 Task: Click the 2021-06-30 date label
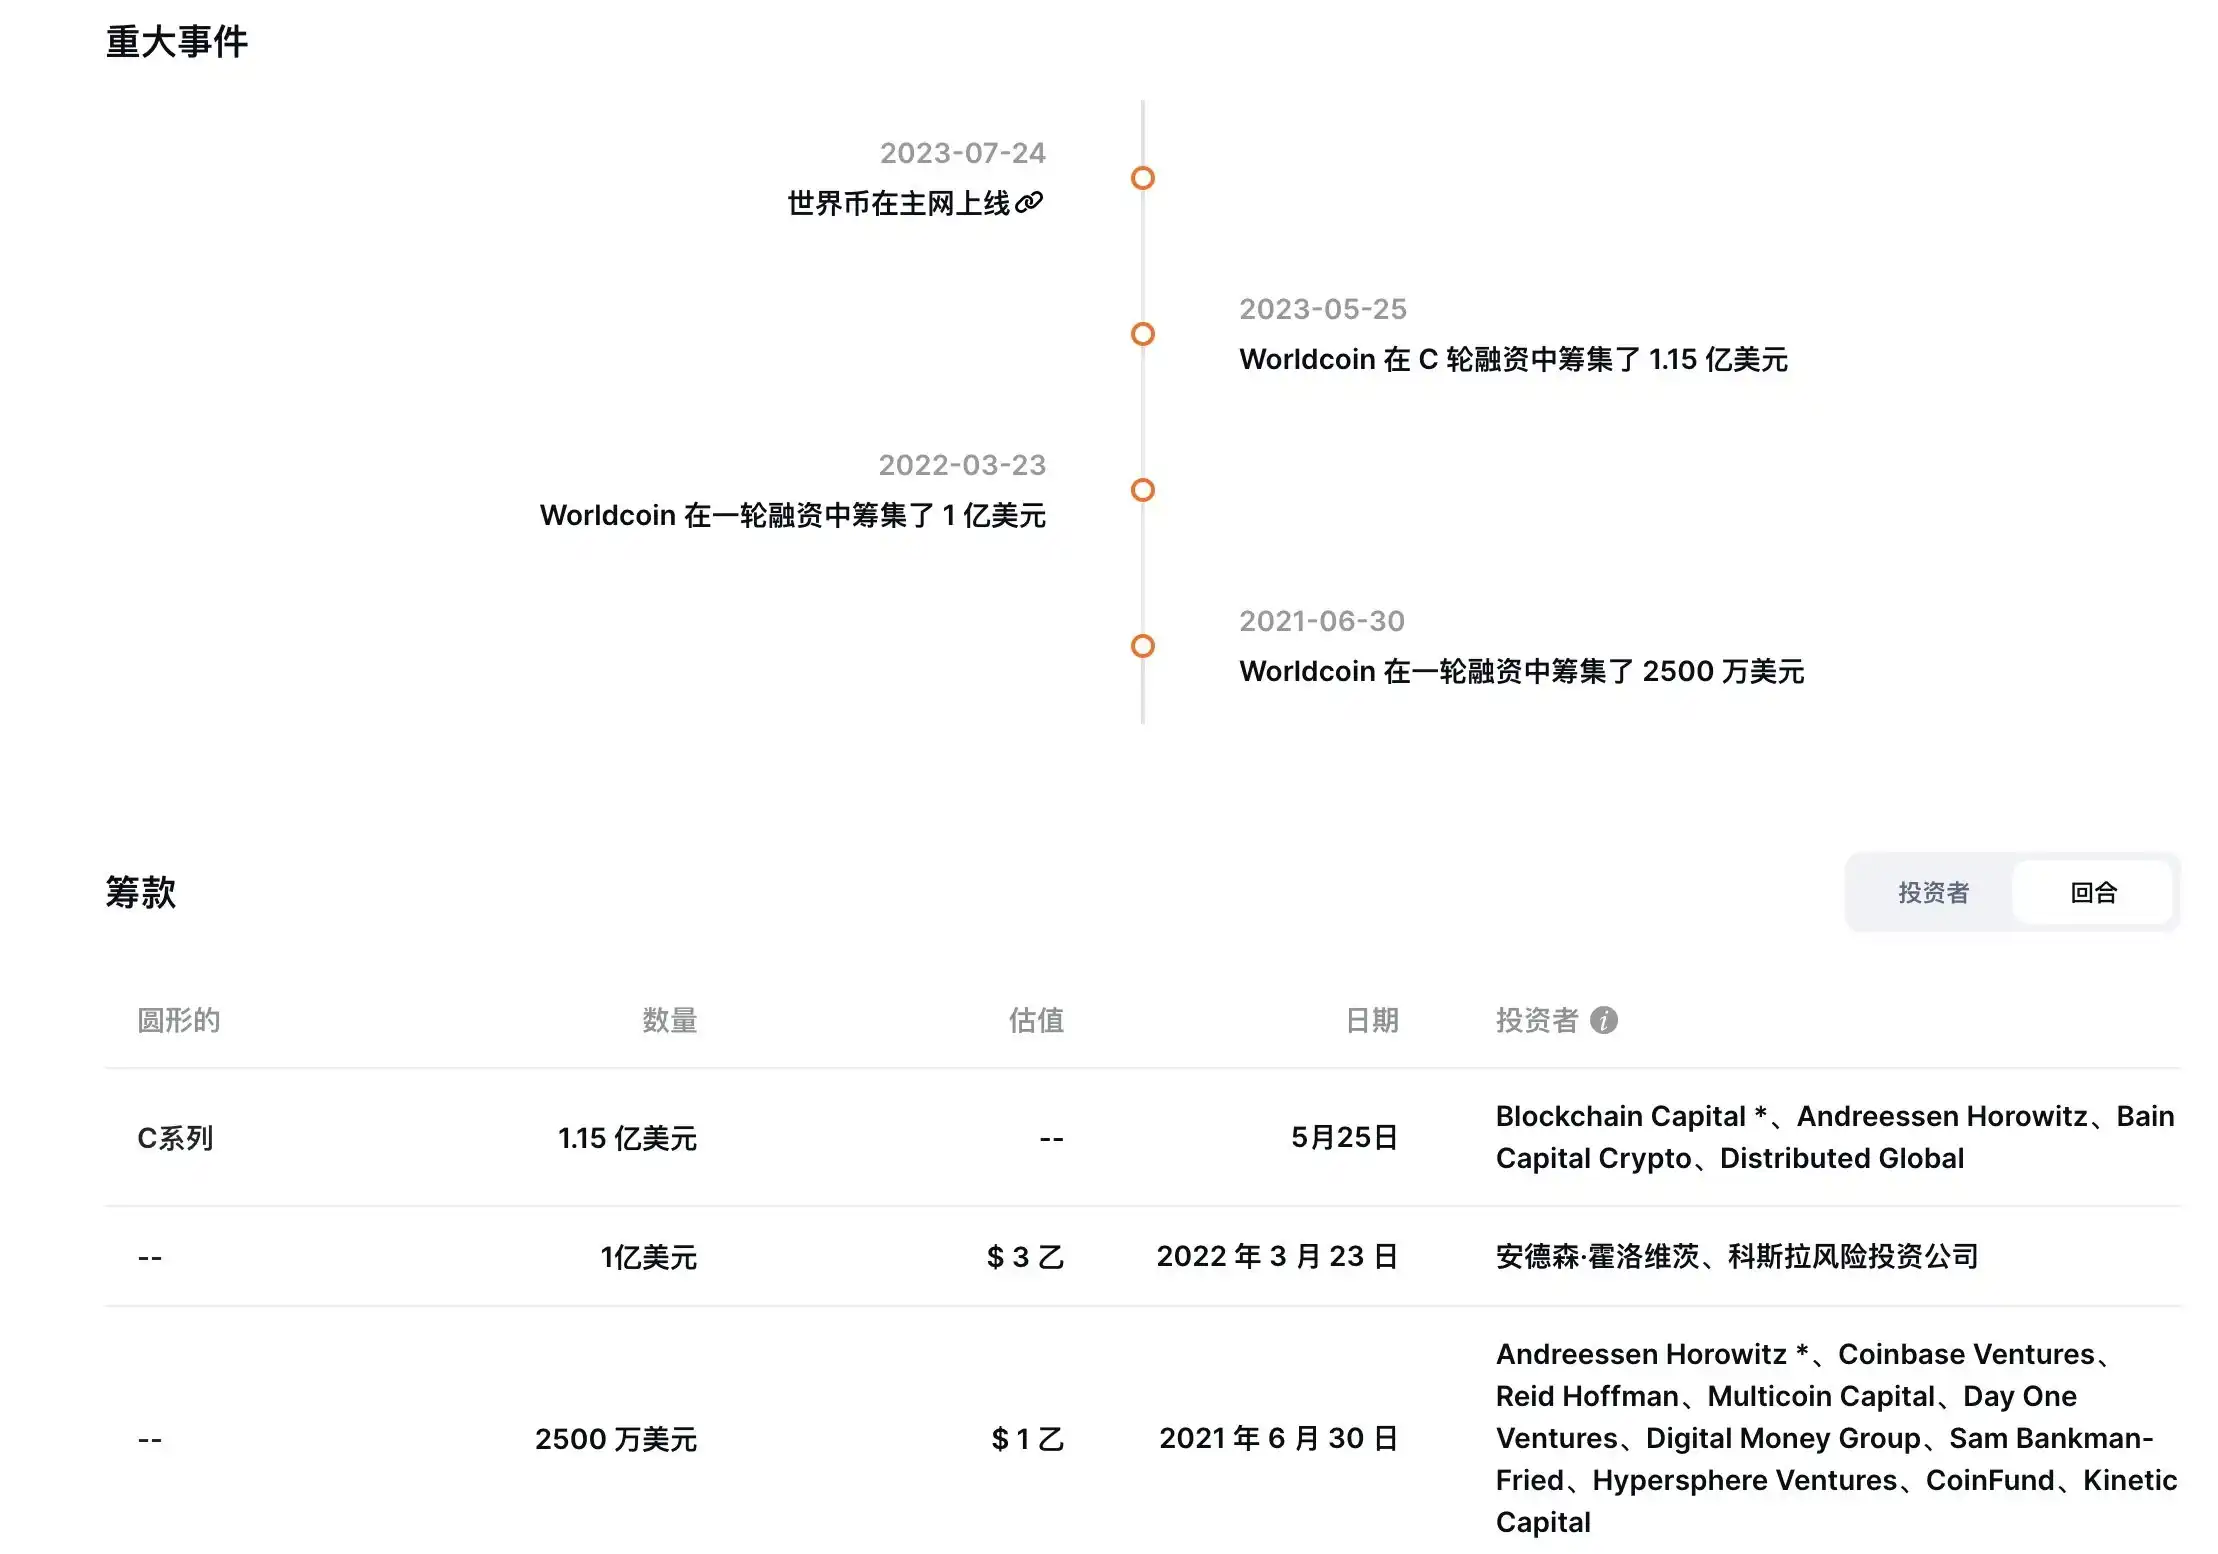[1322, 621]
